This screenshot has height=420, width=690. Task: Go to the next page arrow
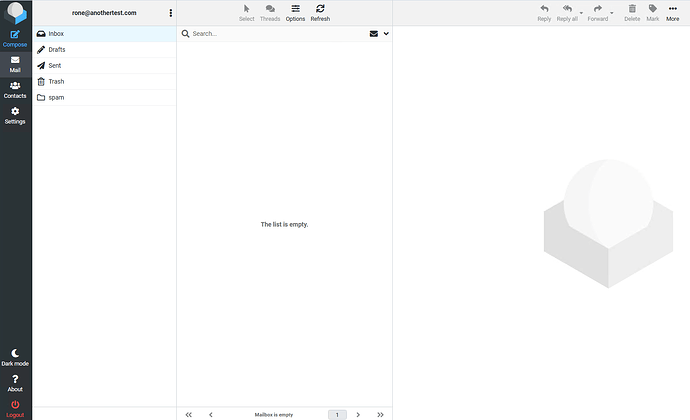point(358,414)
